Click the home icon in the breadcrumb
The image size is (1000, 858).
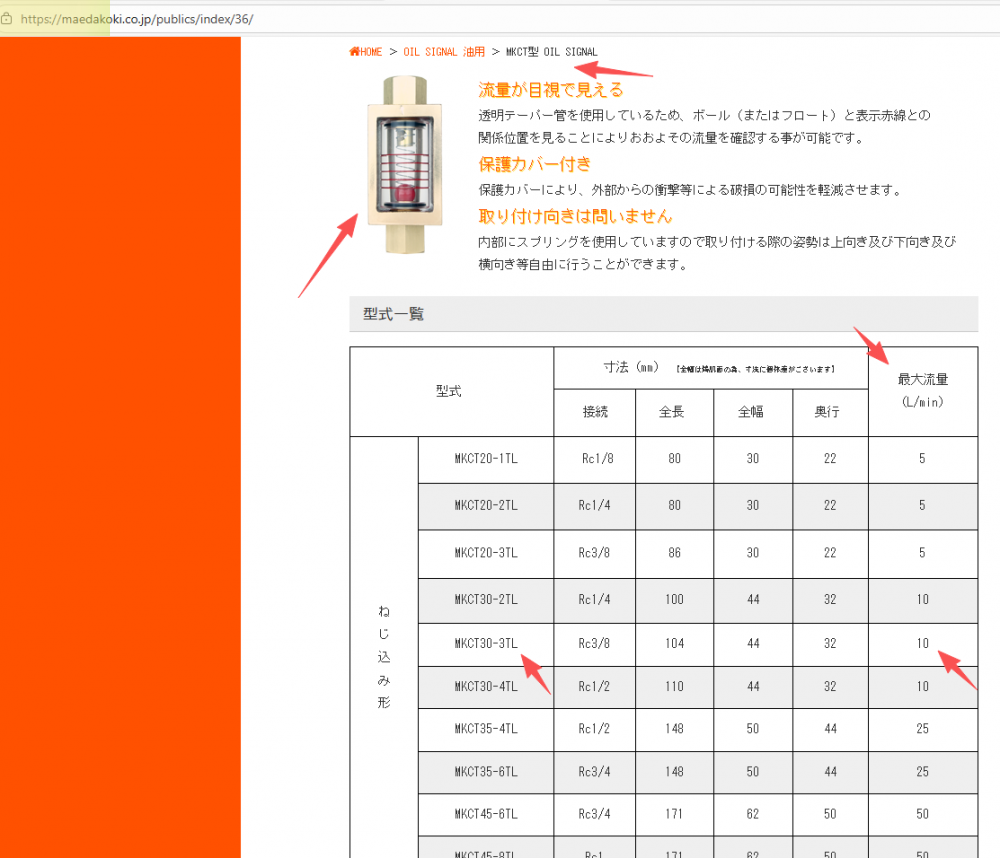tap(353, 51)
